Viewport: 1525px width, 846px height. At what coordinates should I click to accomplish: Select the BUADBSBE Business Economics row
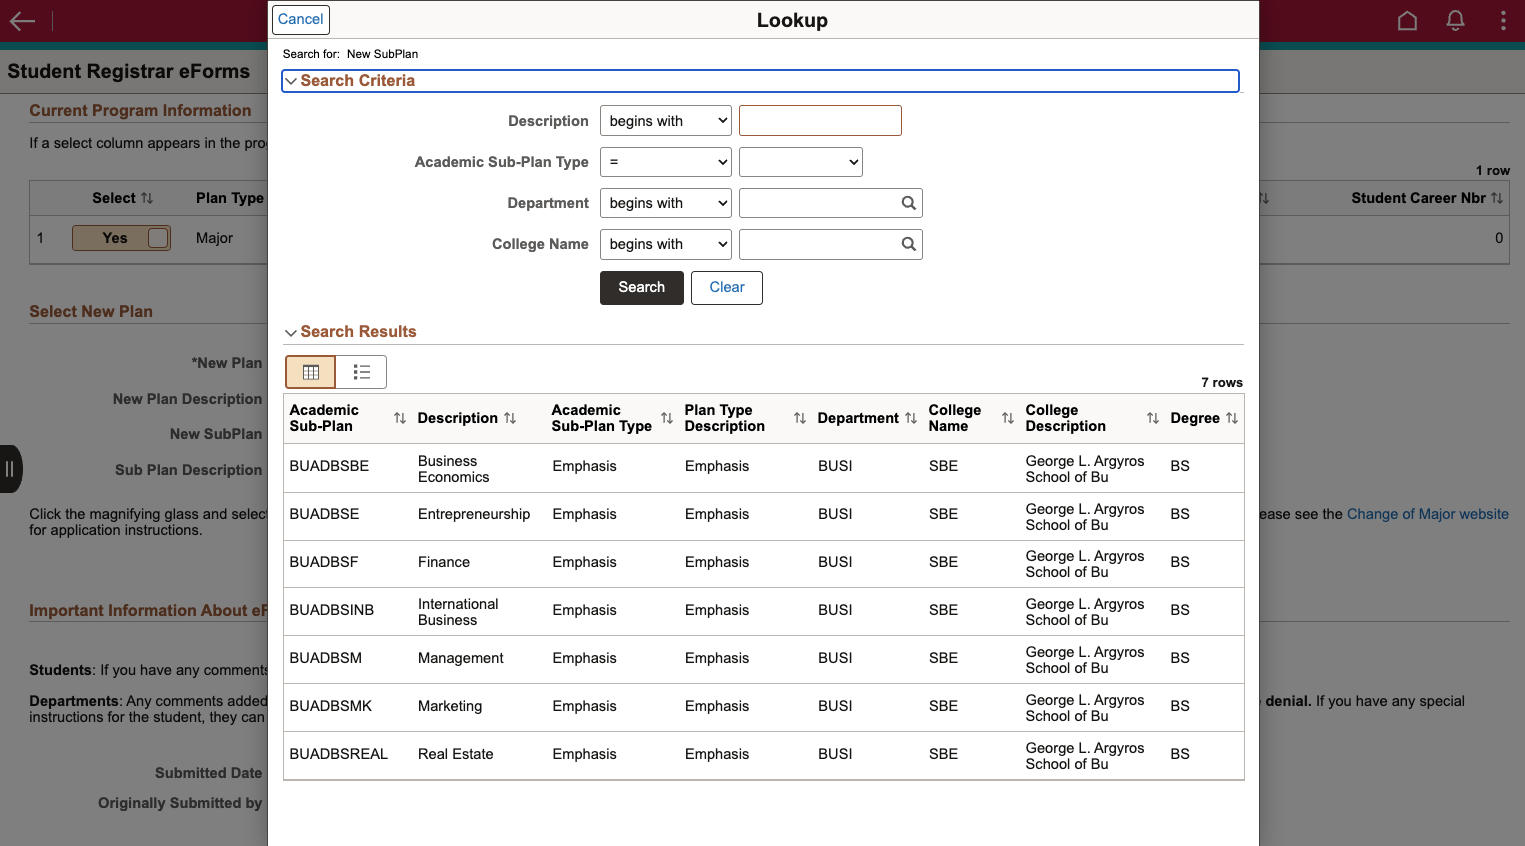pos(764,468)
